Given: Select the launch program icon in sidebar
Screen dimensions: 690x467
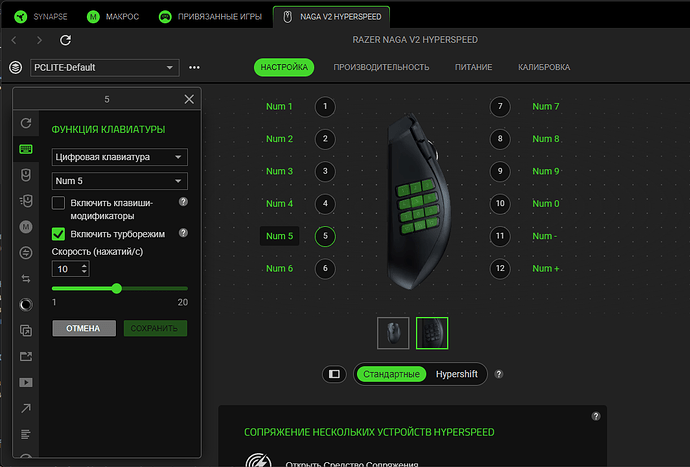Looking at the screenshot, I should click(26, 356).
